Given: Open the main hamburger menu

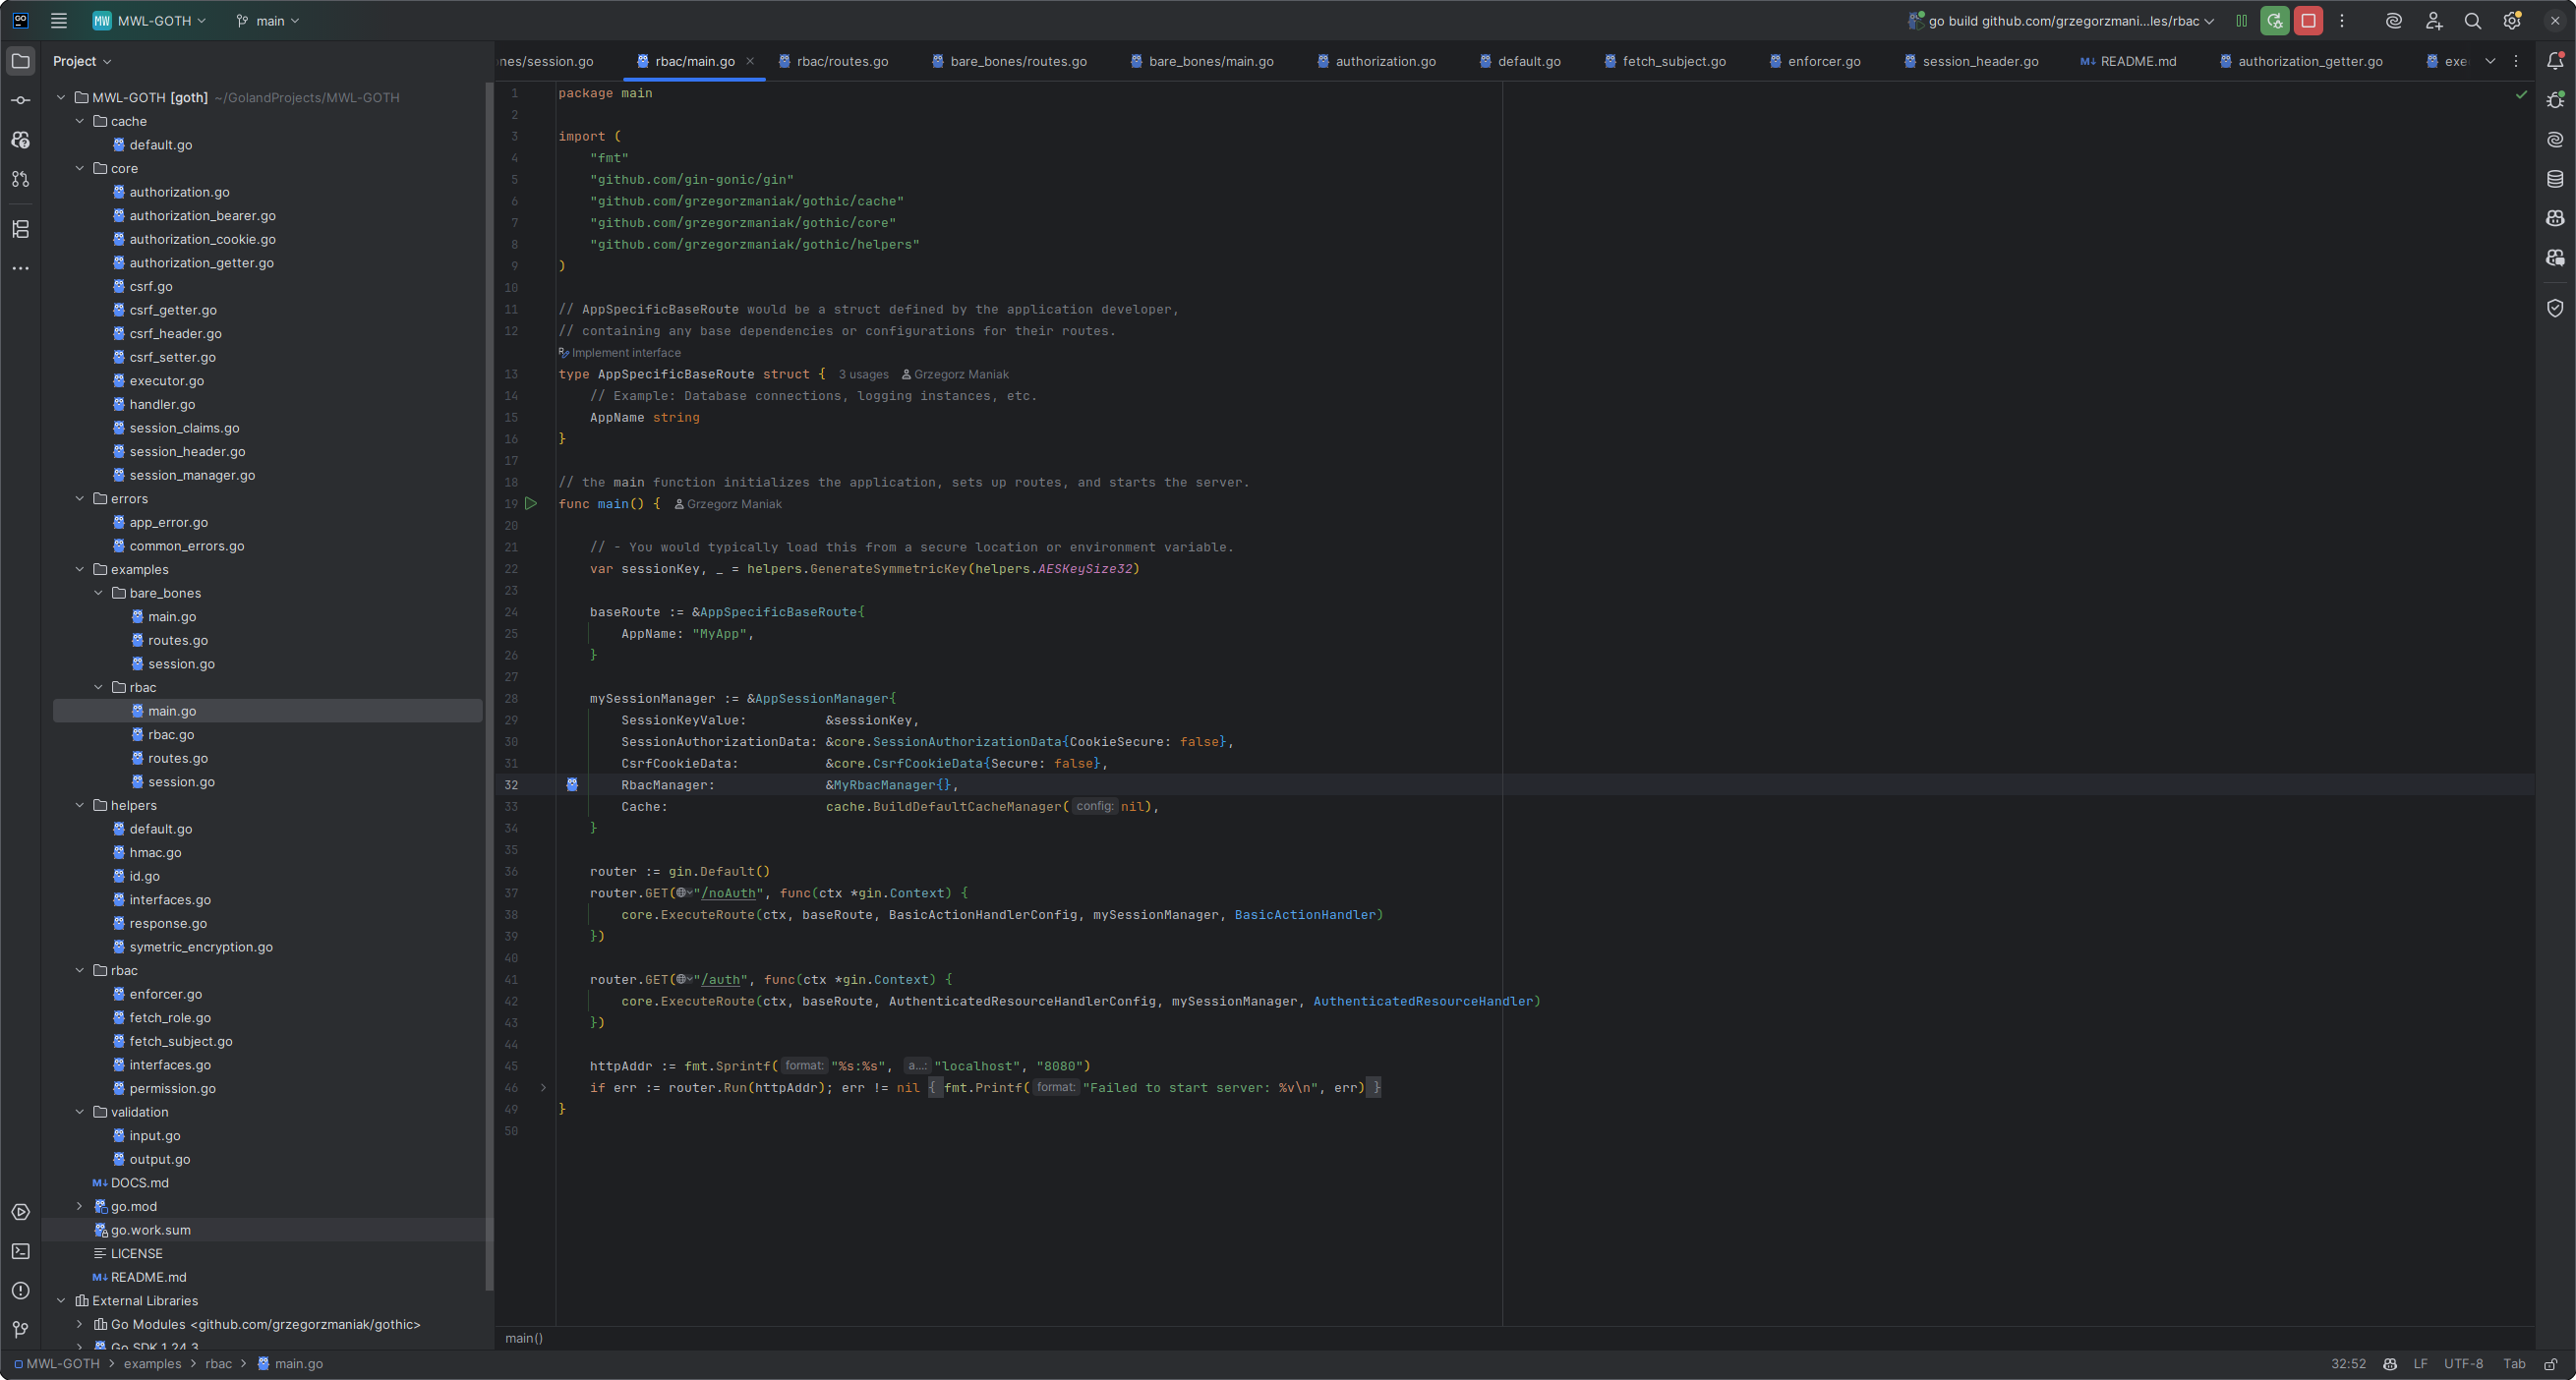Looking at the screenshot, I should click(x=59, y=20).
